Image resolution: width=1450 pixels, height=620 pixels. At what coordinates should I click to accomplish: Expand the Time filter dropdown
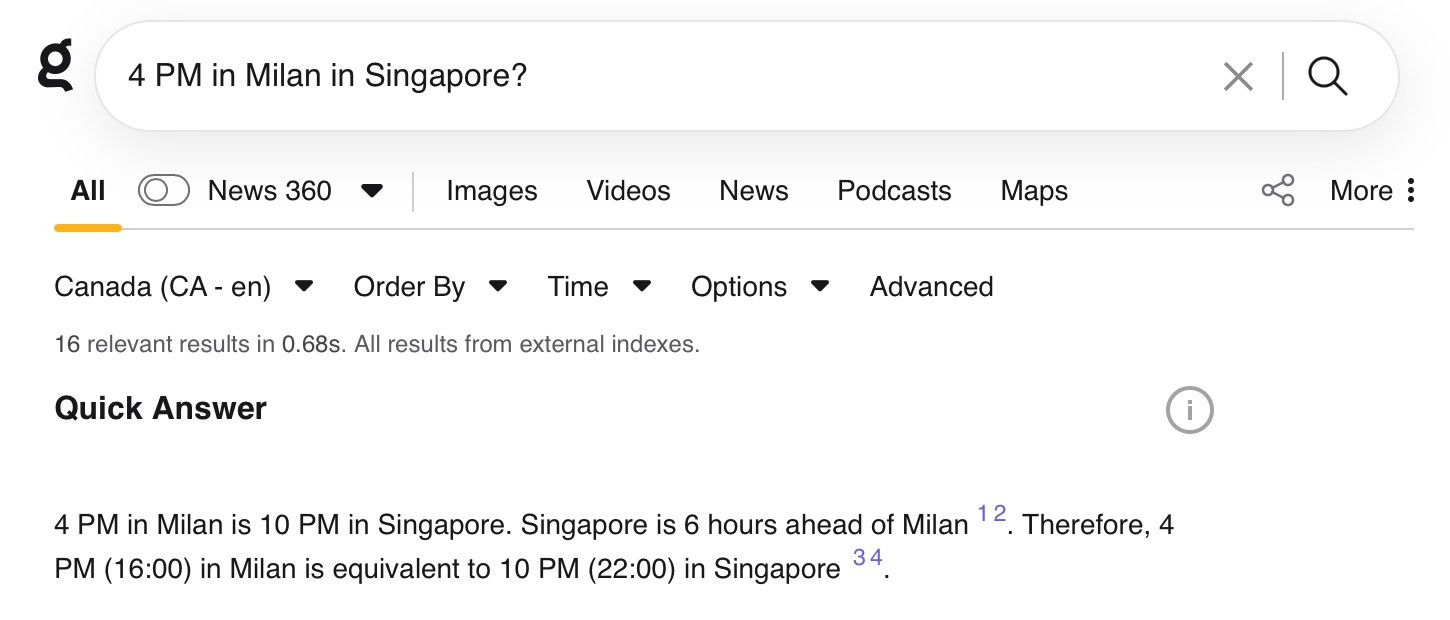tap(599, 287)
